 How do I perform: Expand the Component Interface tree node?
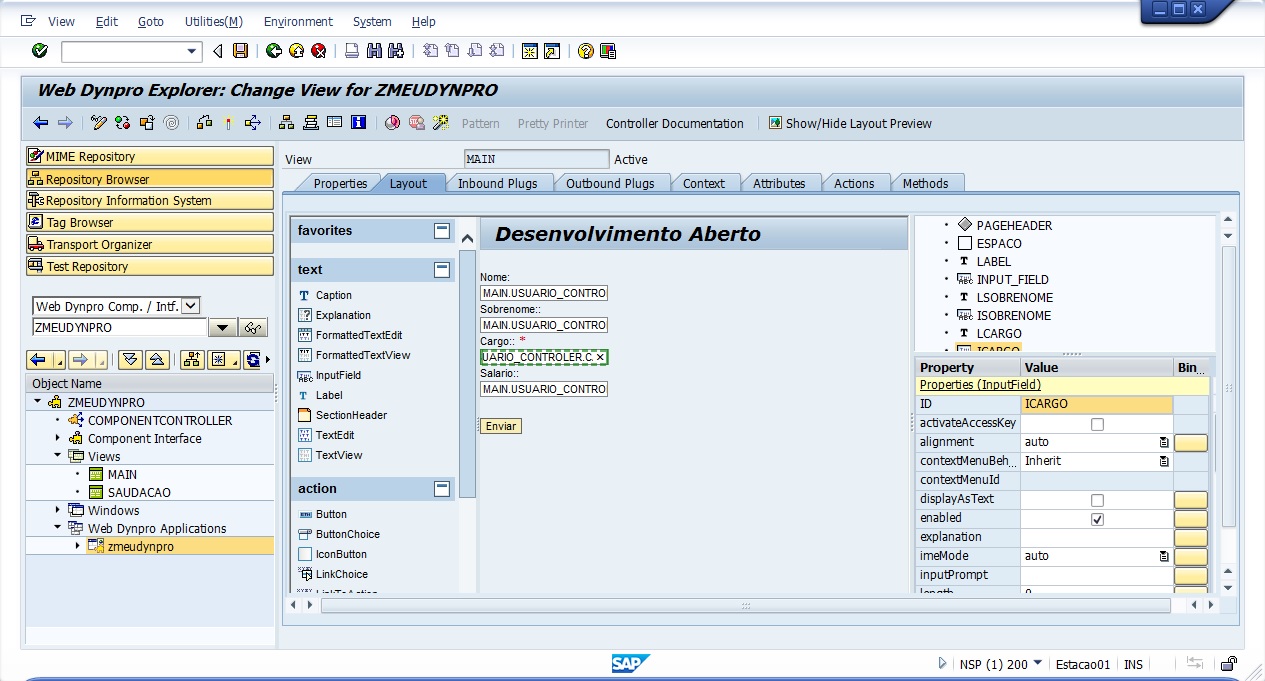point(58,438)
